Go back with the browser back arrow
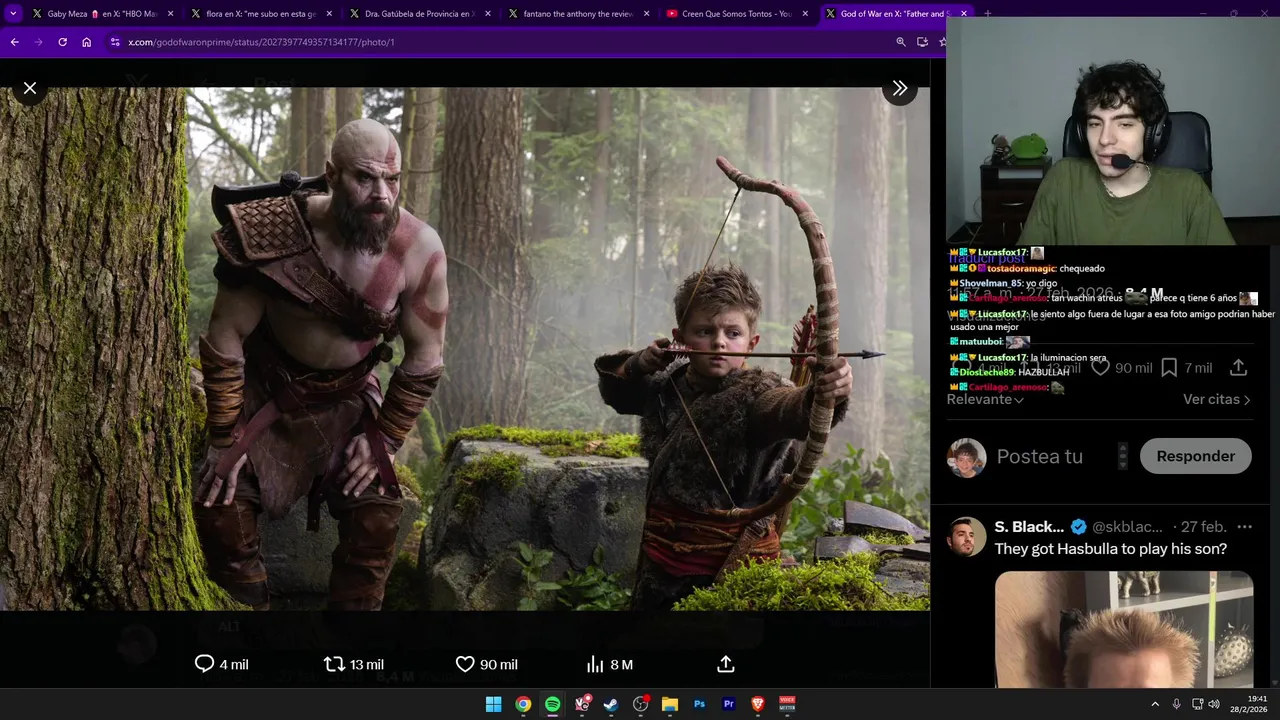This screenshot has height=720, width=1280. coord(14,42)
